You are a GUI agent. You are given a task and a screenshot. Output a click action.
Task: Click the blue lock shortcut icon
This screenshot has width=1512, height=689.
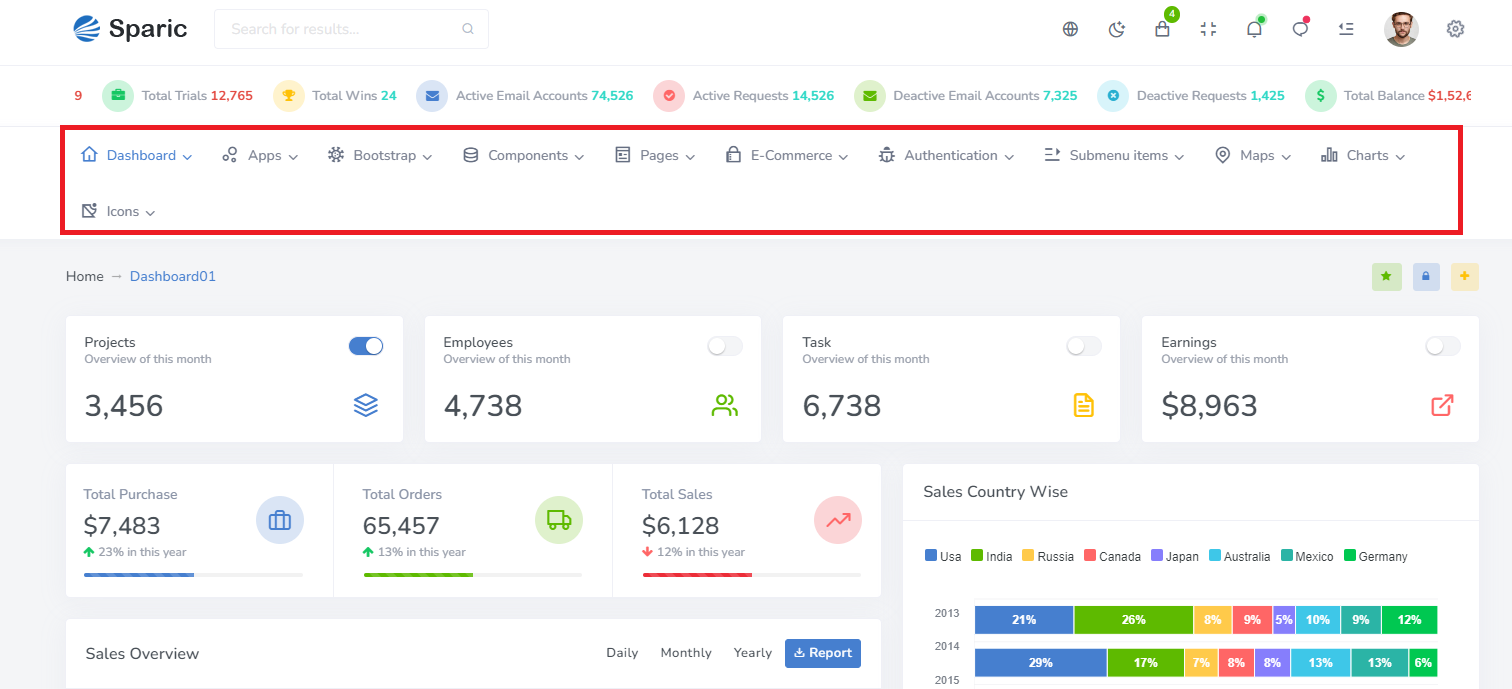(1426, 276)
